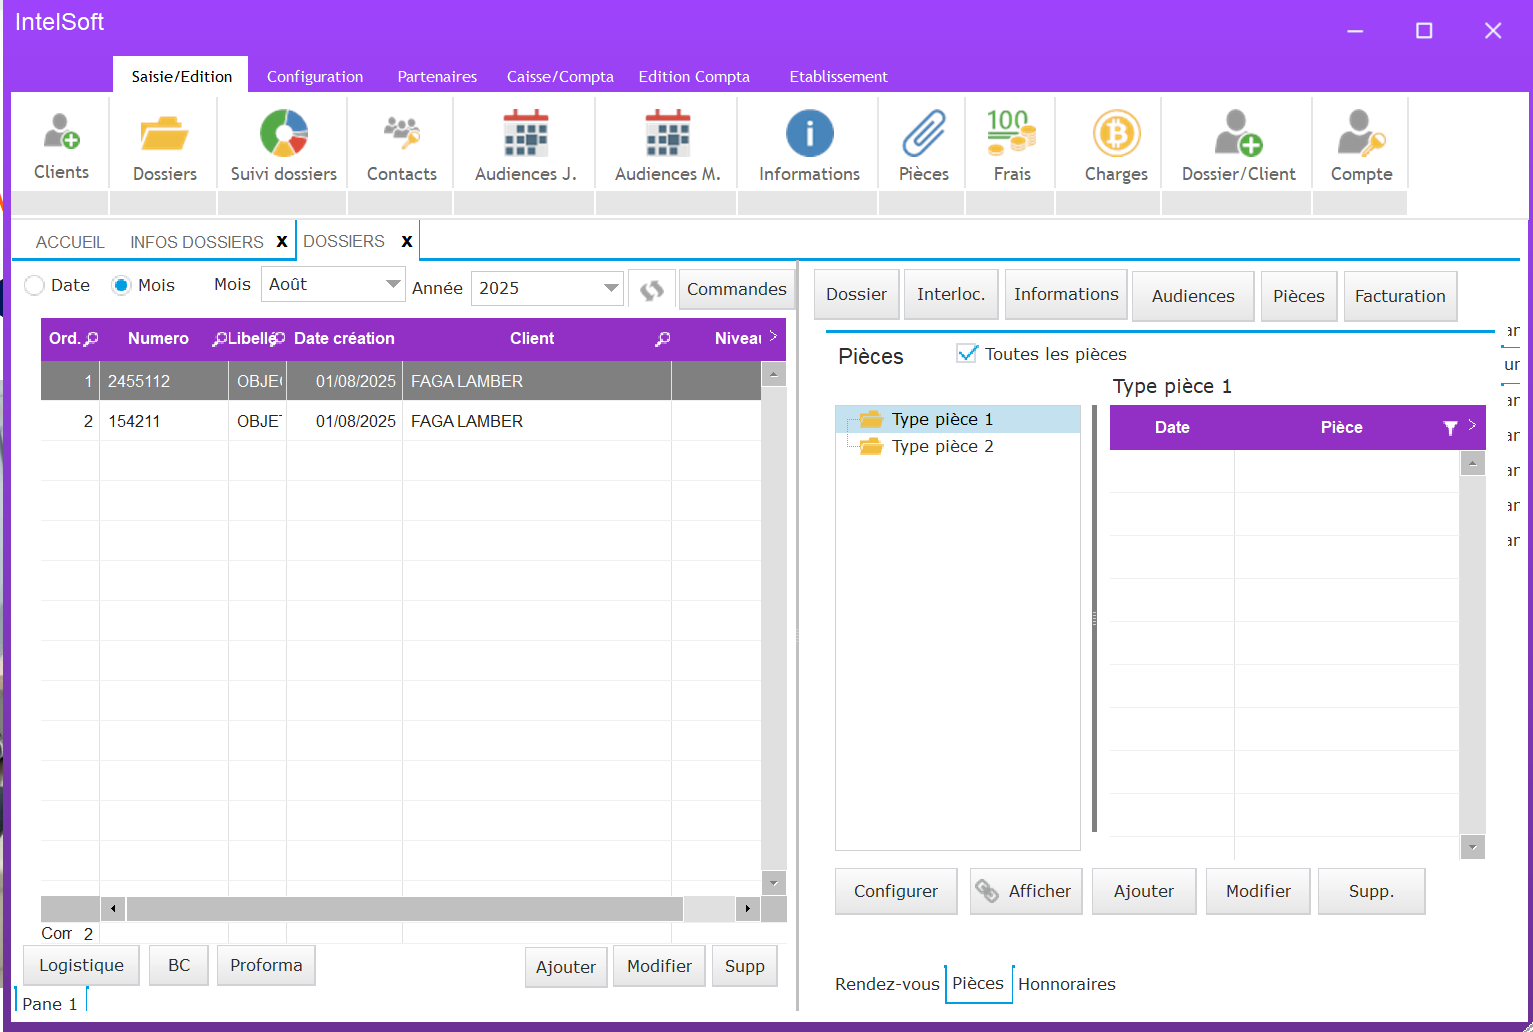Uncheck the Toutes les pièces checkbox
Image resolution: width=1533 pixels, height=1032 pixels.
coord(966,354)
